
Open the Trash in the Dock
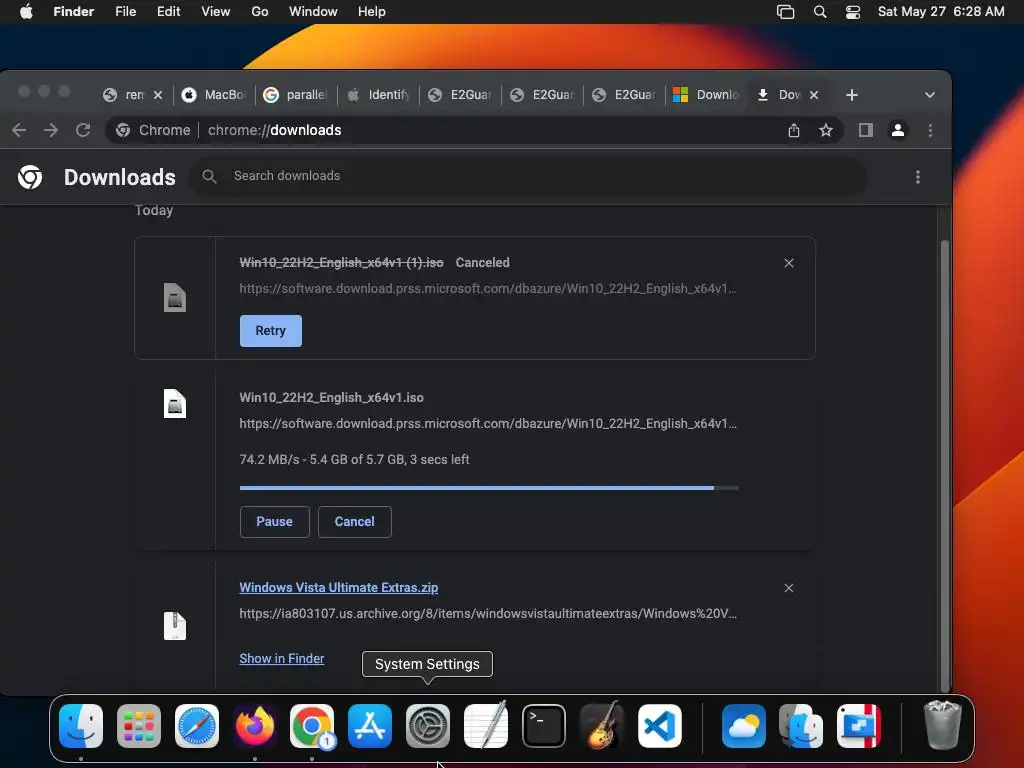[x=942, y=725]
